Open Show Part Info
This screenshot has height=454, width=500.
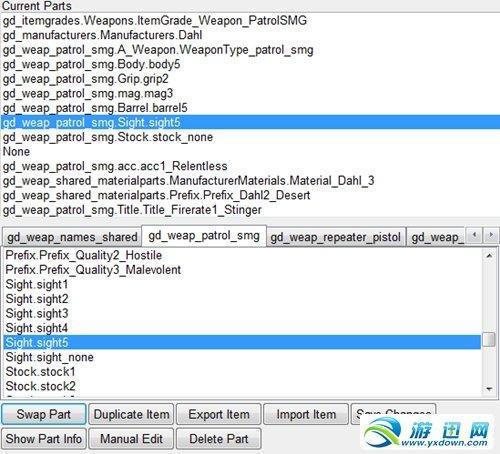click(44, 439)
